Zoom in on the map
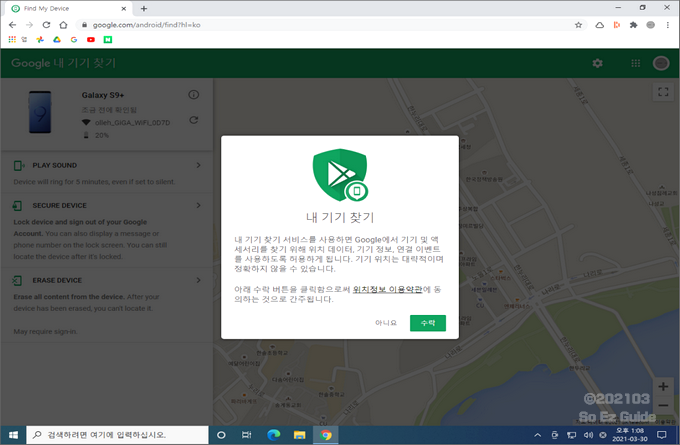Screen dimensions: 680x445 coord(662,386)
